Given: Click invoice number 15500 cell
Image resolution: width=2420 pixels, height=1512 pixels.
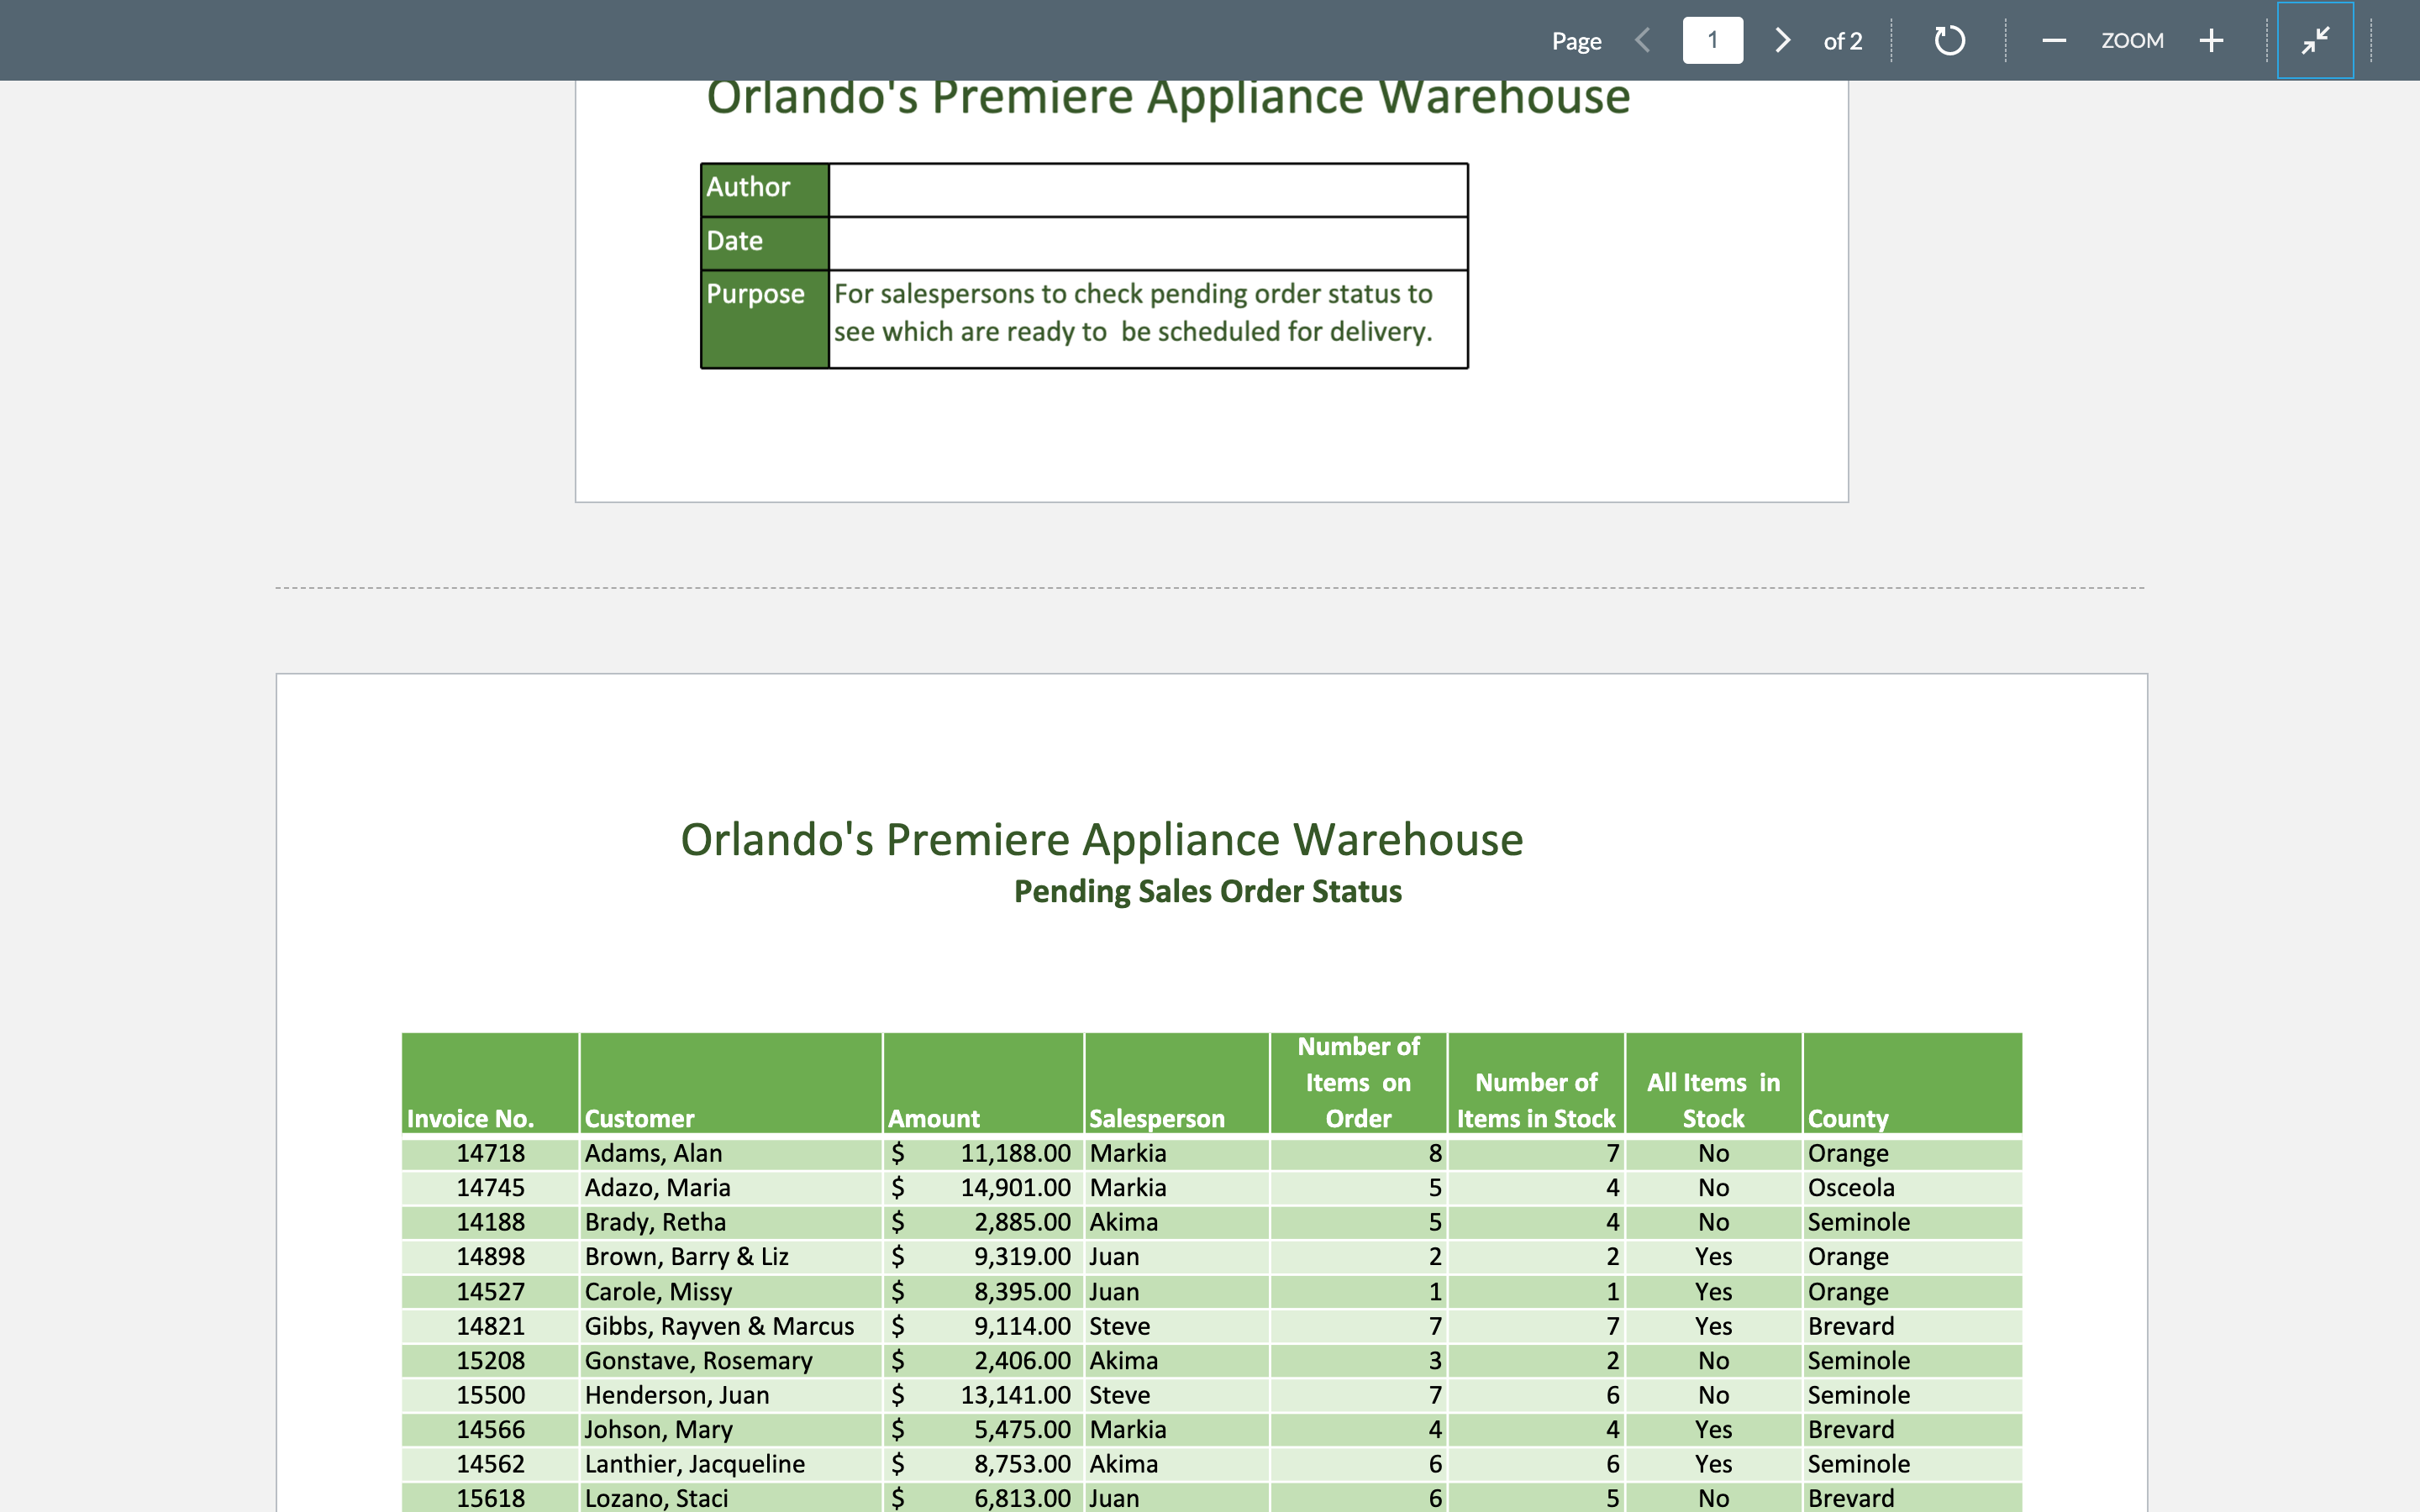Looking at the screenshot, I should pos(490,1395).
